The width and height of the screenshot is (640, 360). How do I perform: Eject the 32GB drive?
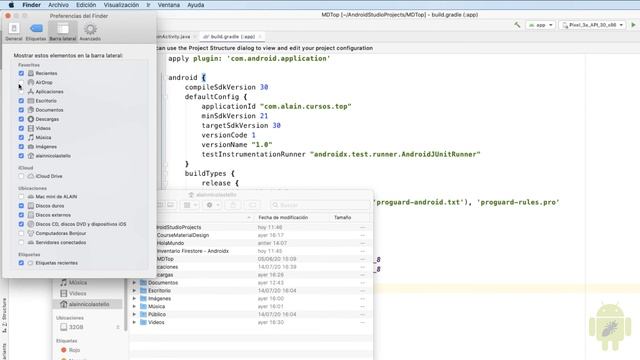point(118,327)
